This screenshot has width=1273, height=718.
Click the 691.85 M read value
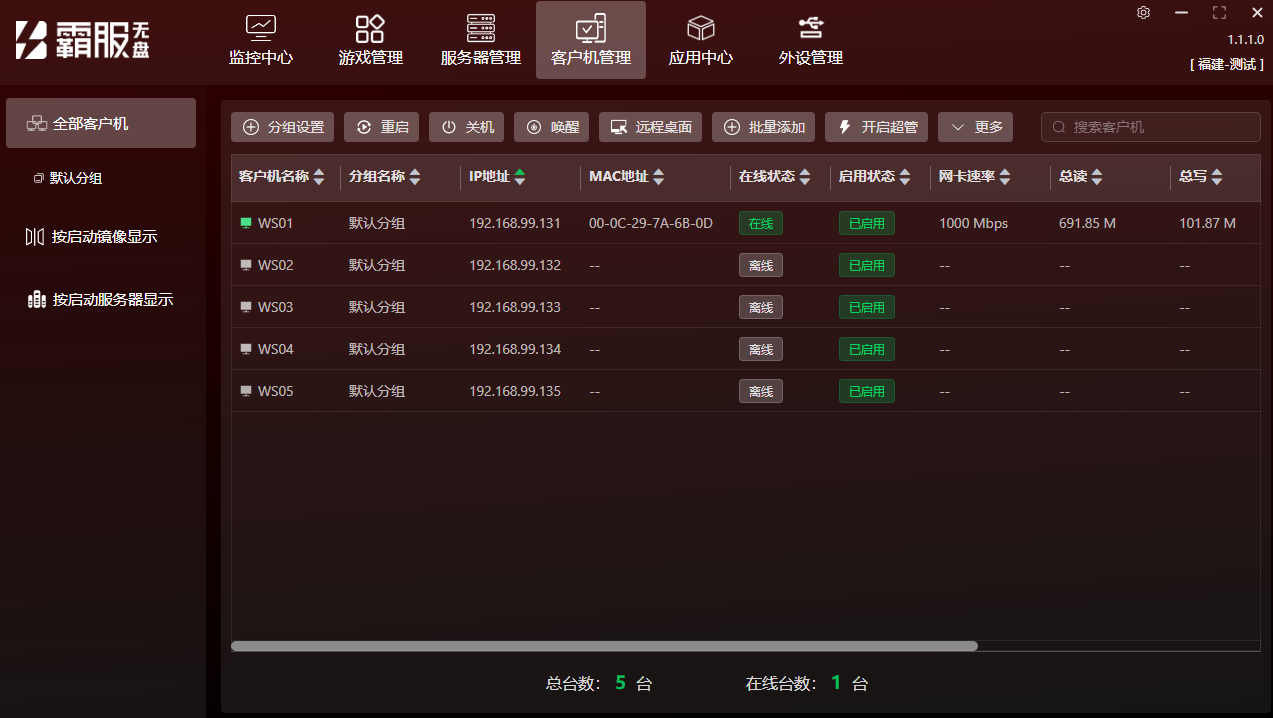click(1087, 223)
